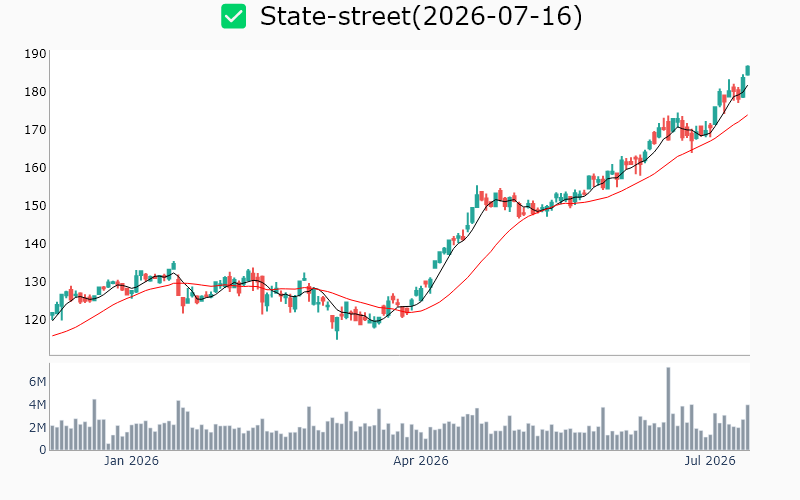Click the 2M volume axis label
Screen dimensions: 800x500
(x=37, y=428)
